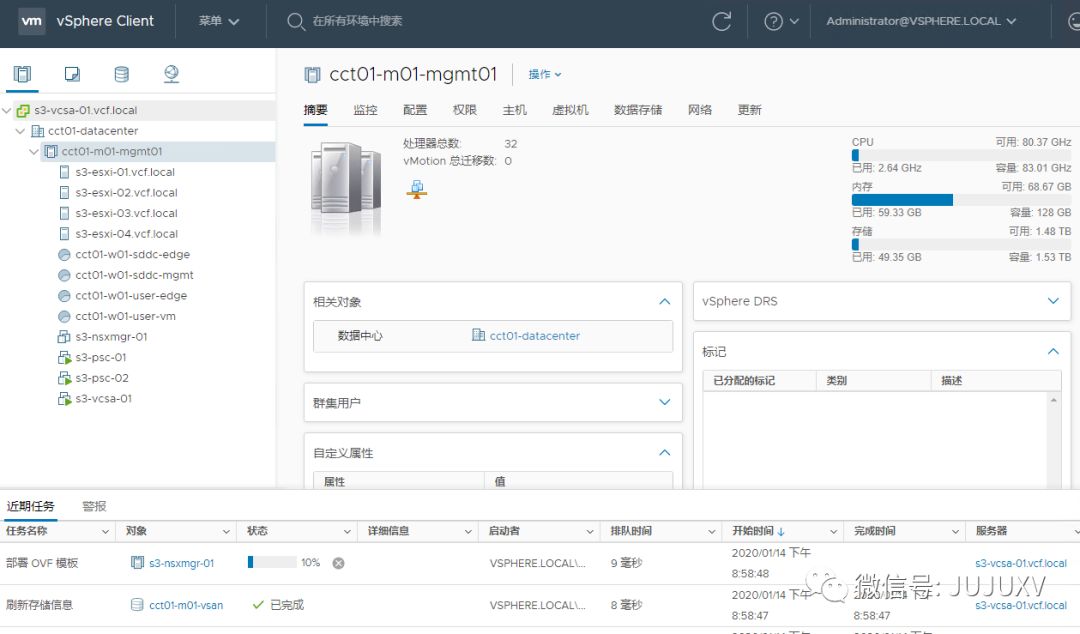Switch to the 数据存储 tab
Viewport: 1080px width, 634px height.
coord(638,110)
